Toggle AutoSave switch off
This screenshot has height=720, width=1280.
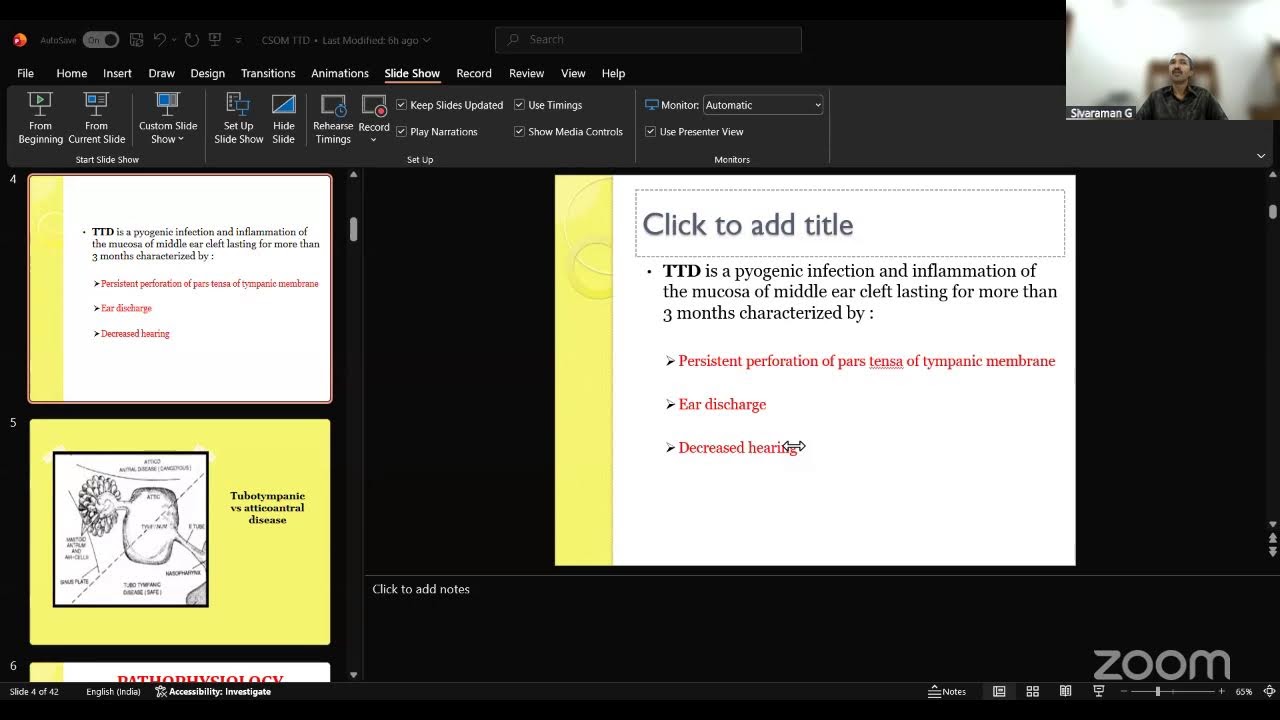pos(101,40)
